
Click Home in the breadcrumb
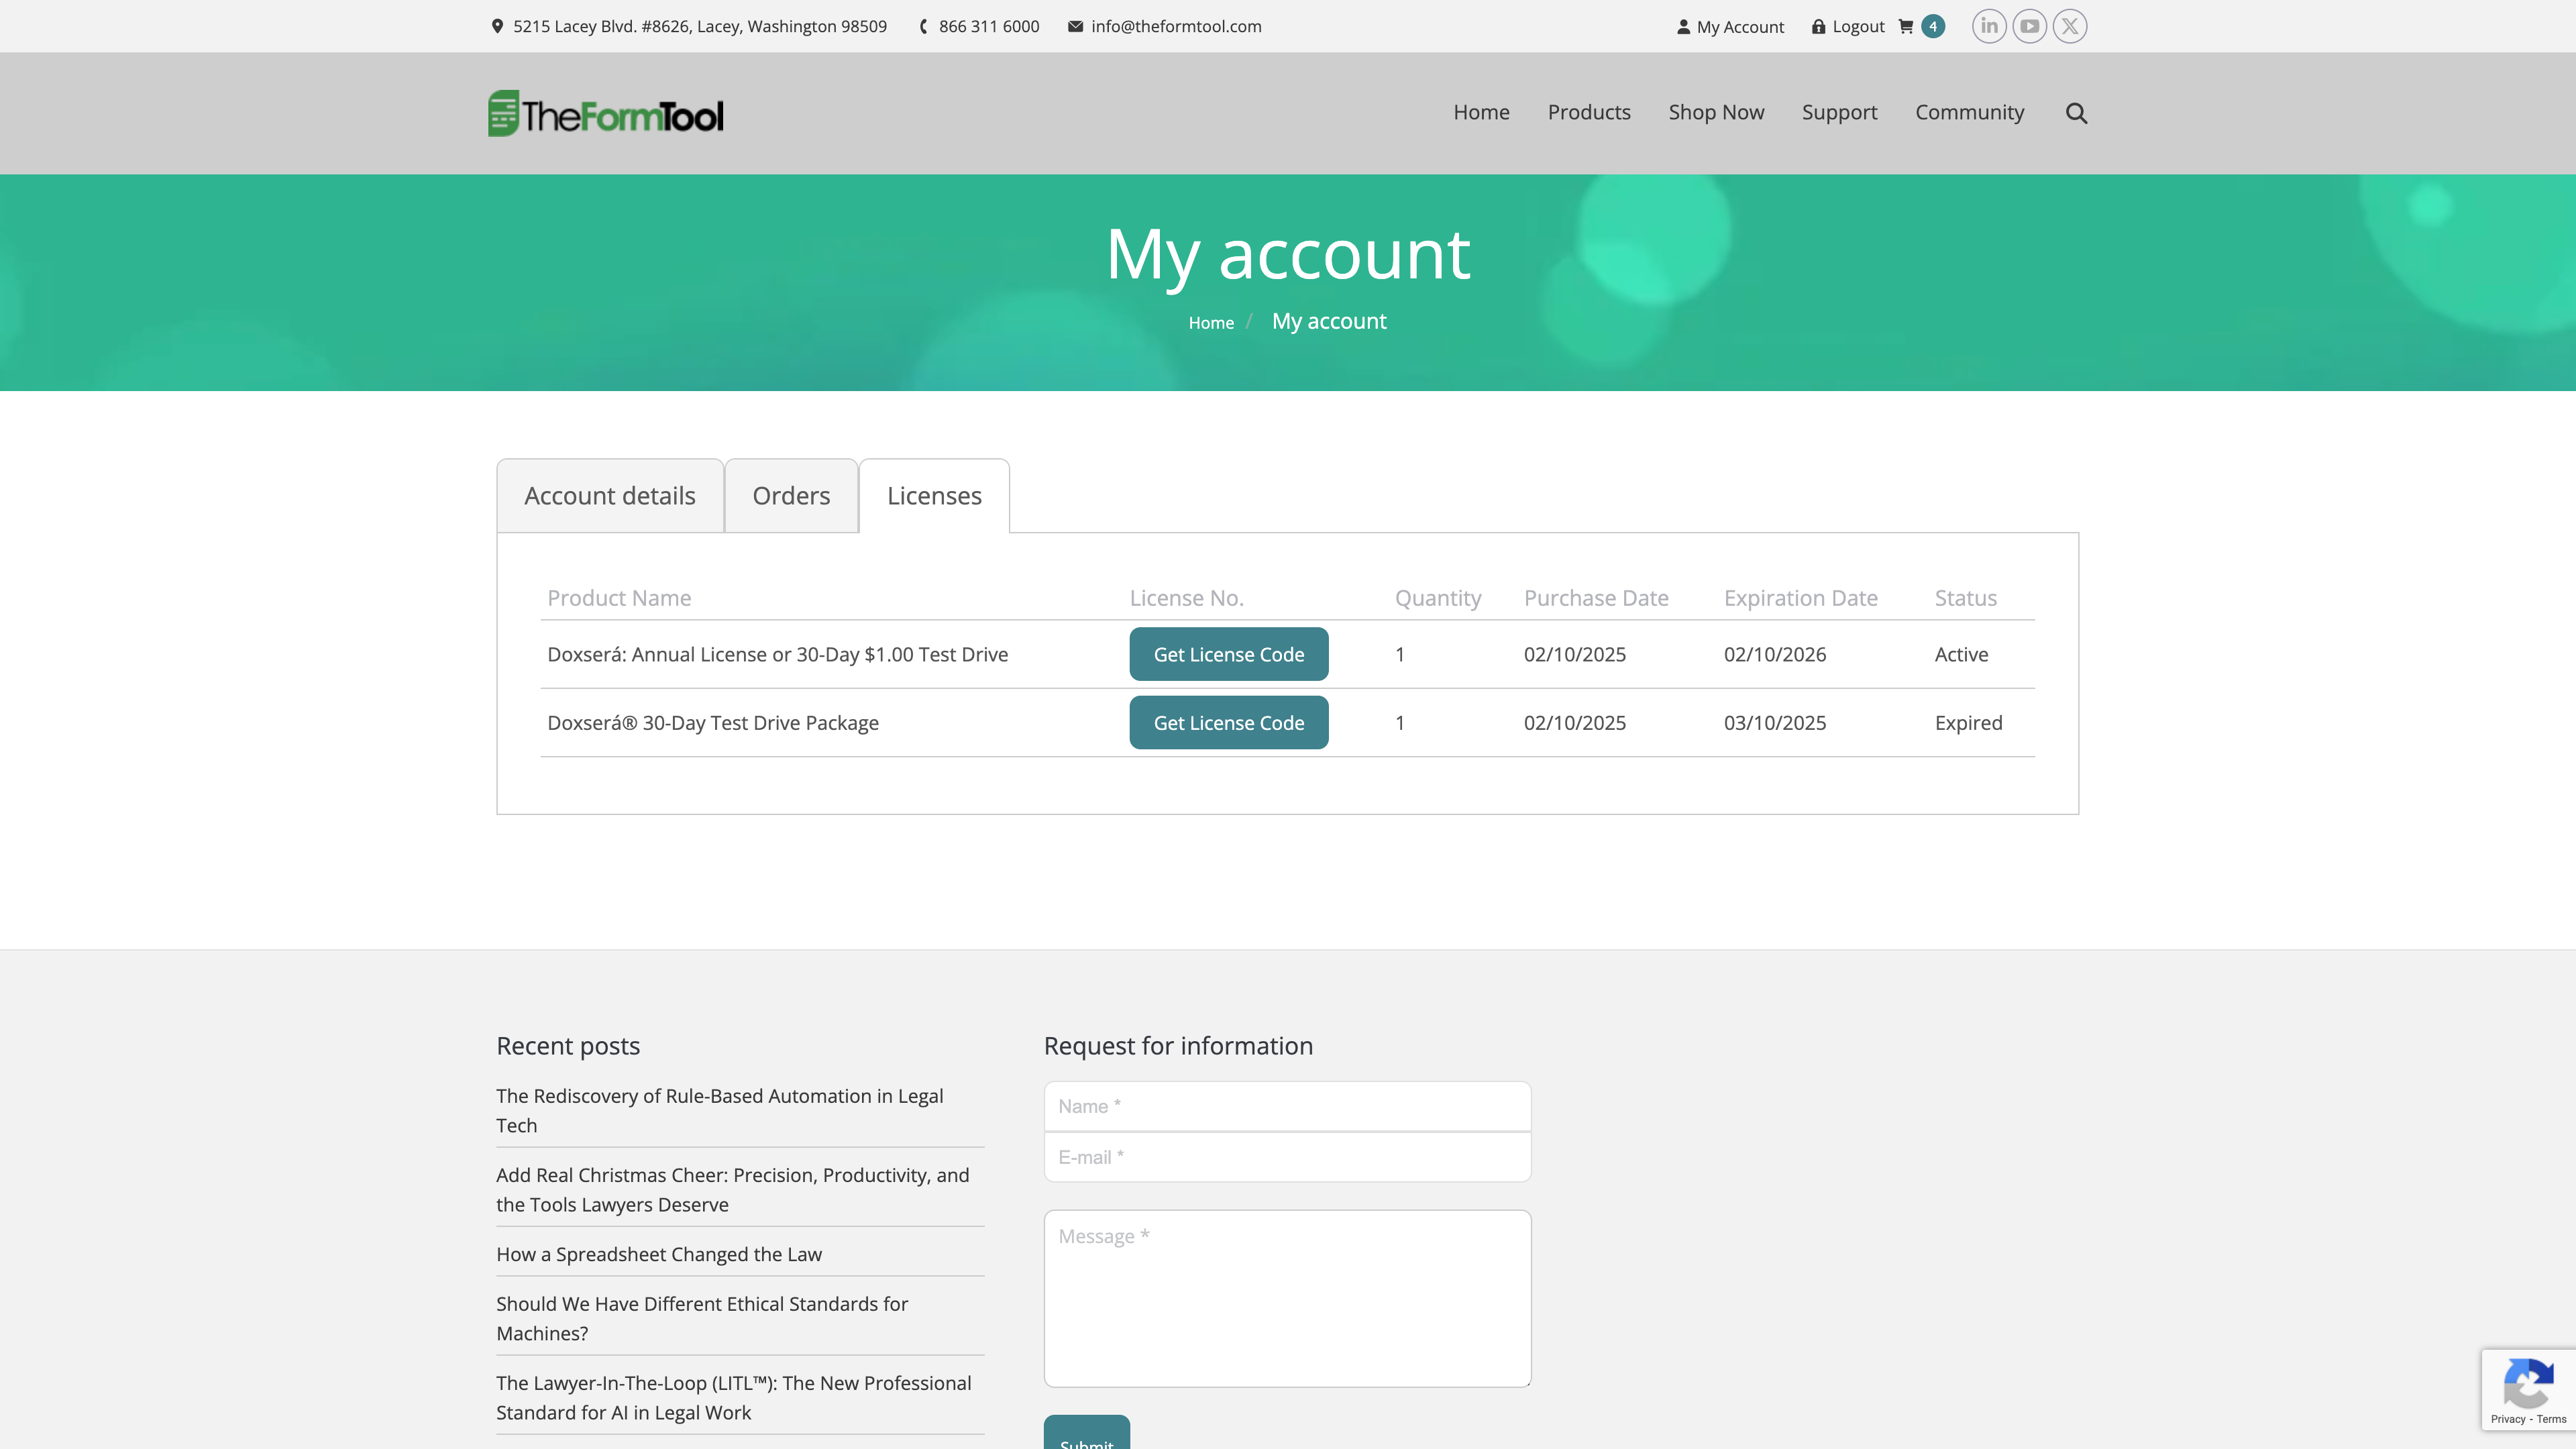(1210, 323)
